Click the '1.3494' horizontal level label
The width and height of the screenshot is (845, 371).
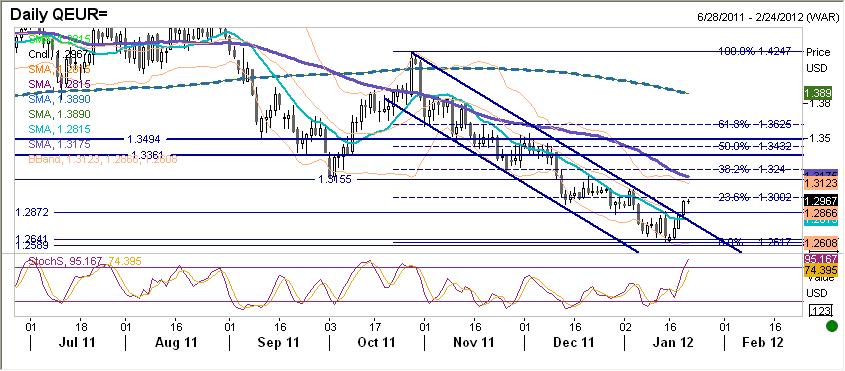point(144,139)
